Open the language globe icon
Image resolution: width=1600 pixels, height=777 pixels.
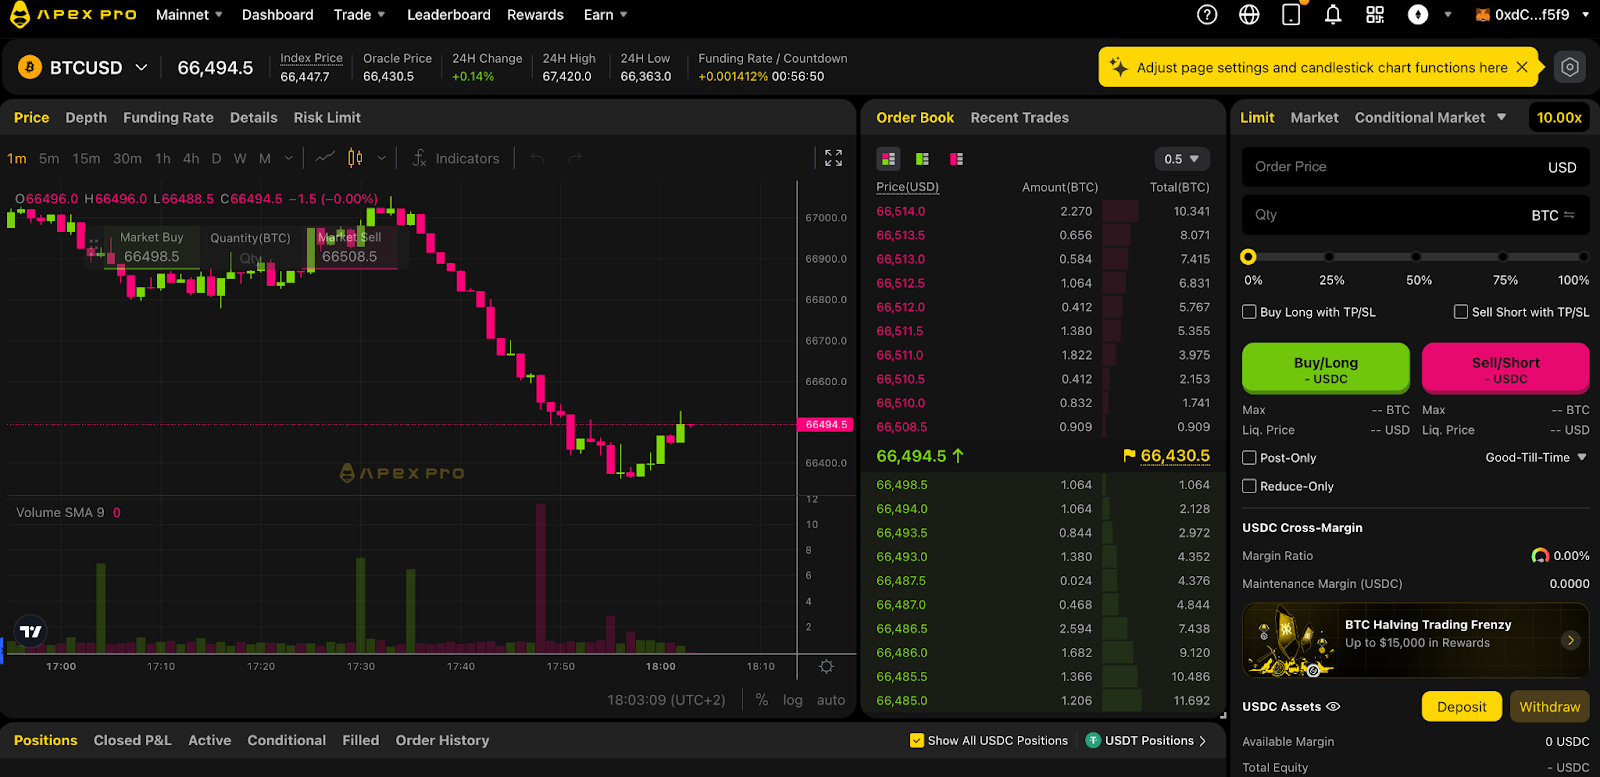tap(1249, 15)
